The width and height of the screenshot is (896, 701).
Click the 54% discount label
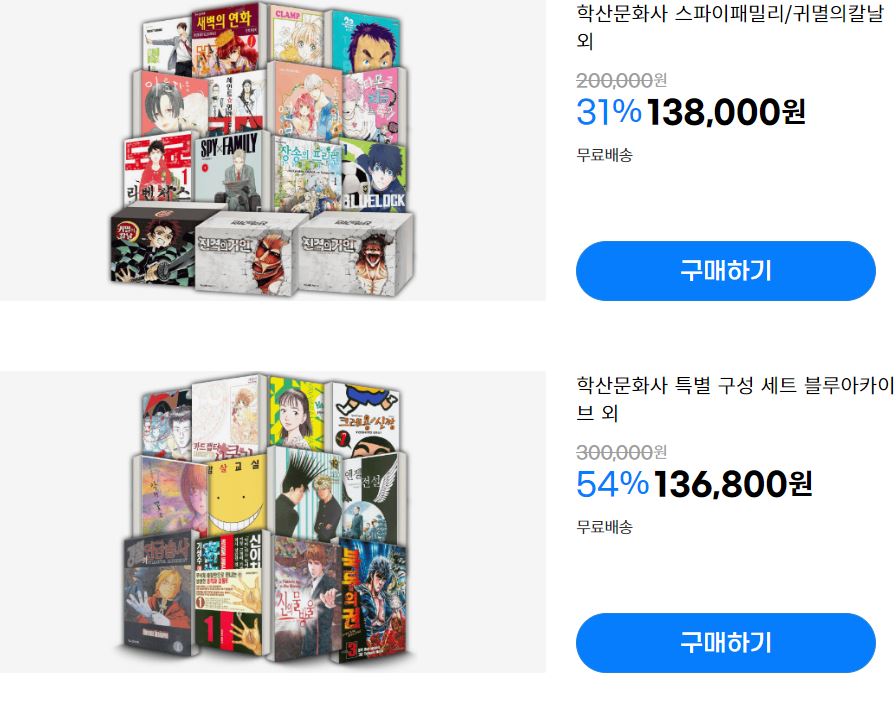612,484
